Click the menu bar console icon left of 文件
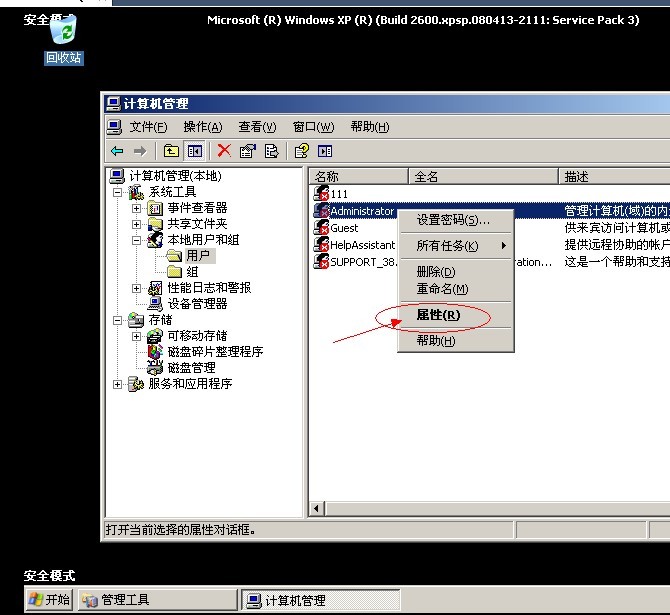The width and height of the screenshot is (670, 615). 114,127
